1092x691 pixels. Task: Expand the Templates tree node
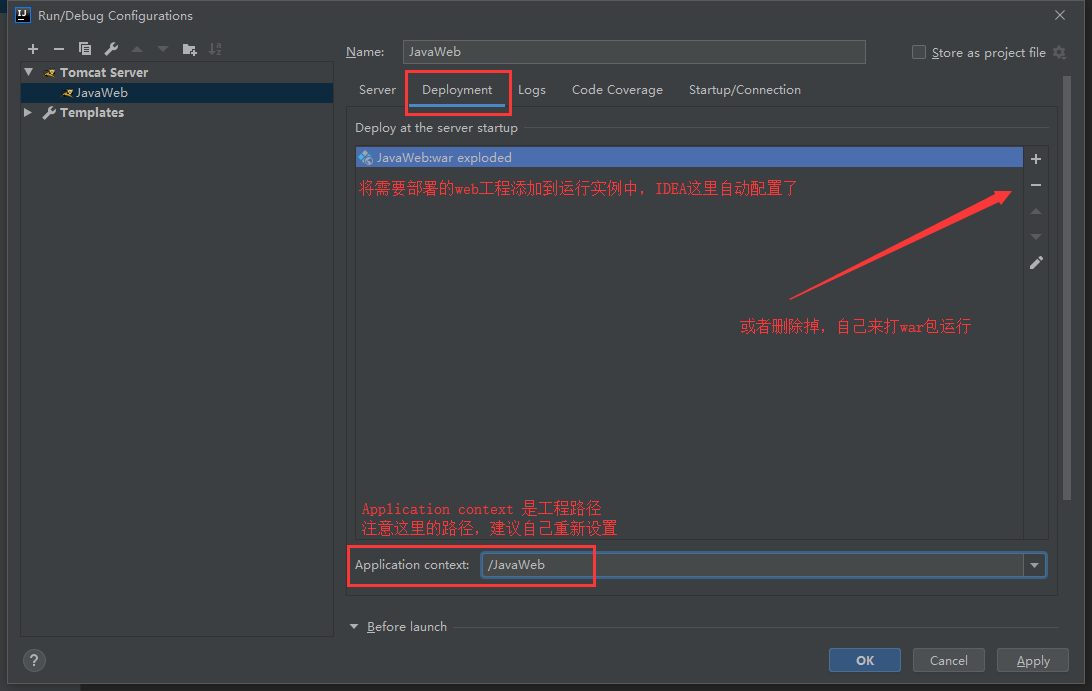click(28, 112)
